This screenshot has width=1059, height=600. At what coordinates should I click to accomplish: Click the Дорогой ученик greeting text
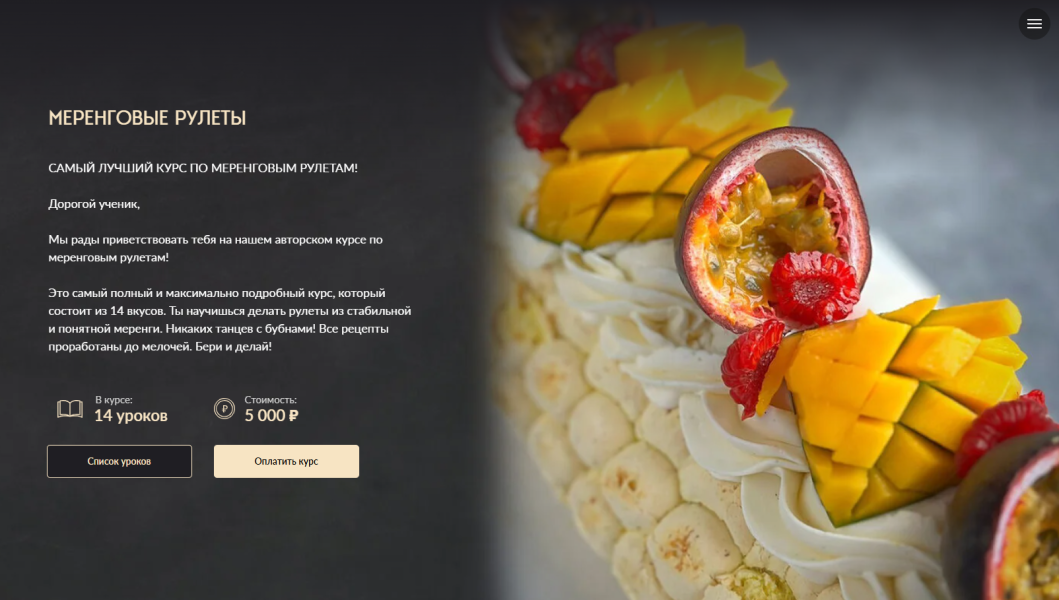point(94,203)
